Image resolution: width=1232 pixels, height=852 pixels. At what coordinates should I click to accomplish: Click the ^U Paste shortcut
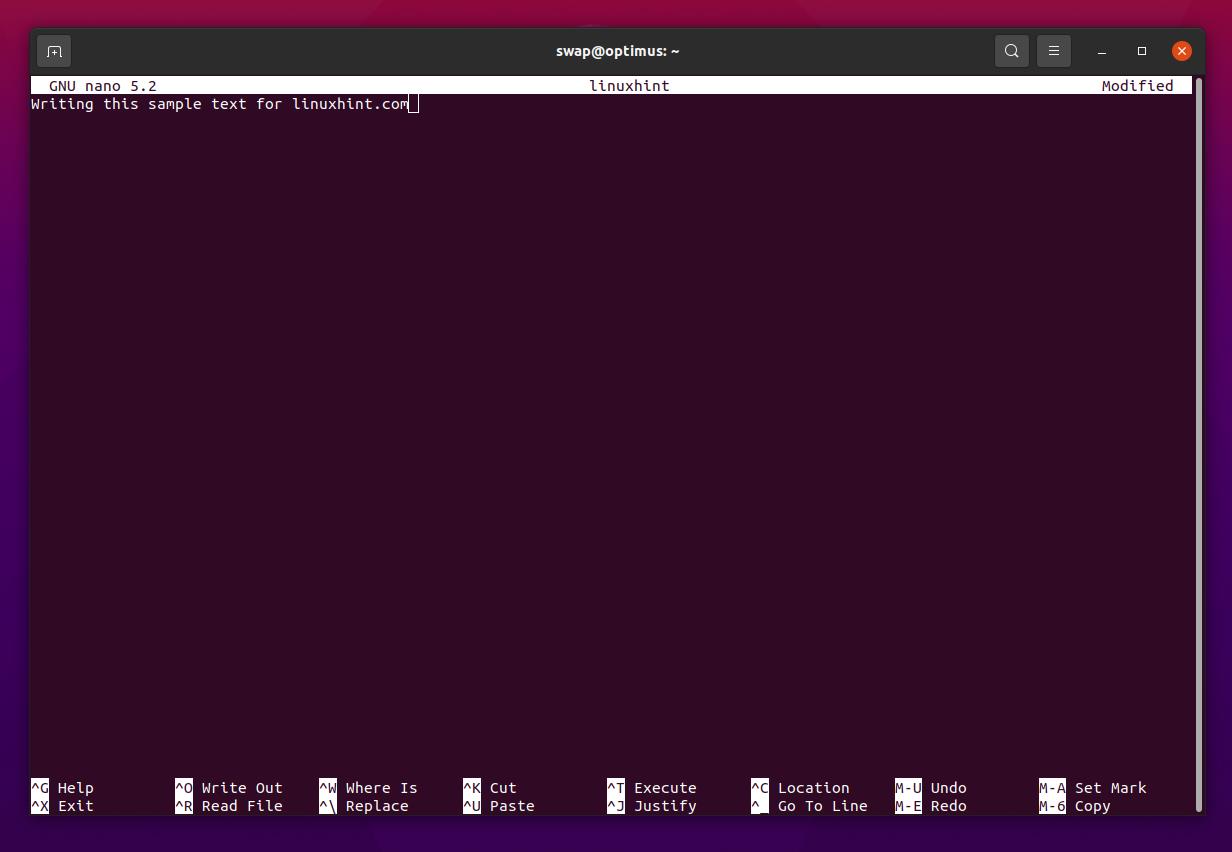coord(499,806)
